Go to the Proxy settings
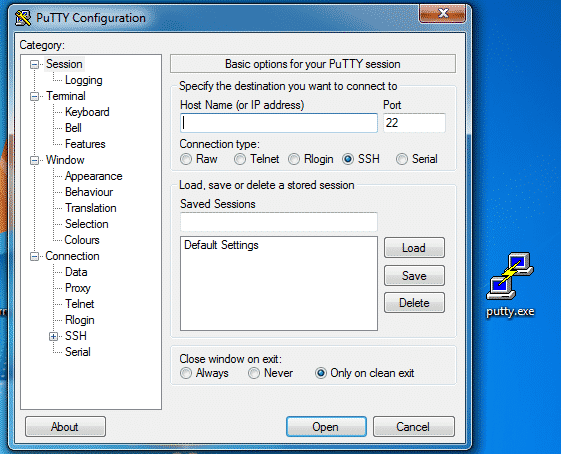Image resolution: width=561 pixels, height=454 pixels. click(x=78, y=288)
